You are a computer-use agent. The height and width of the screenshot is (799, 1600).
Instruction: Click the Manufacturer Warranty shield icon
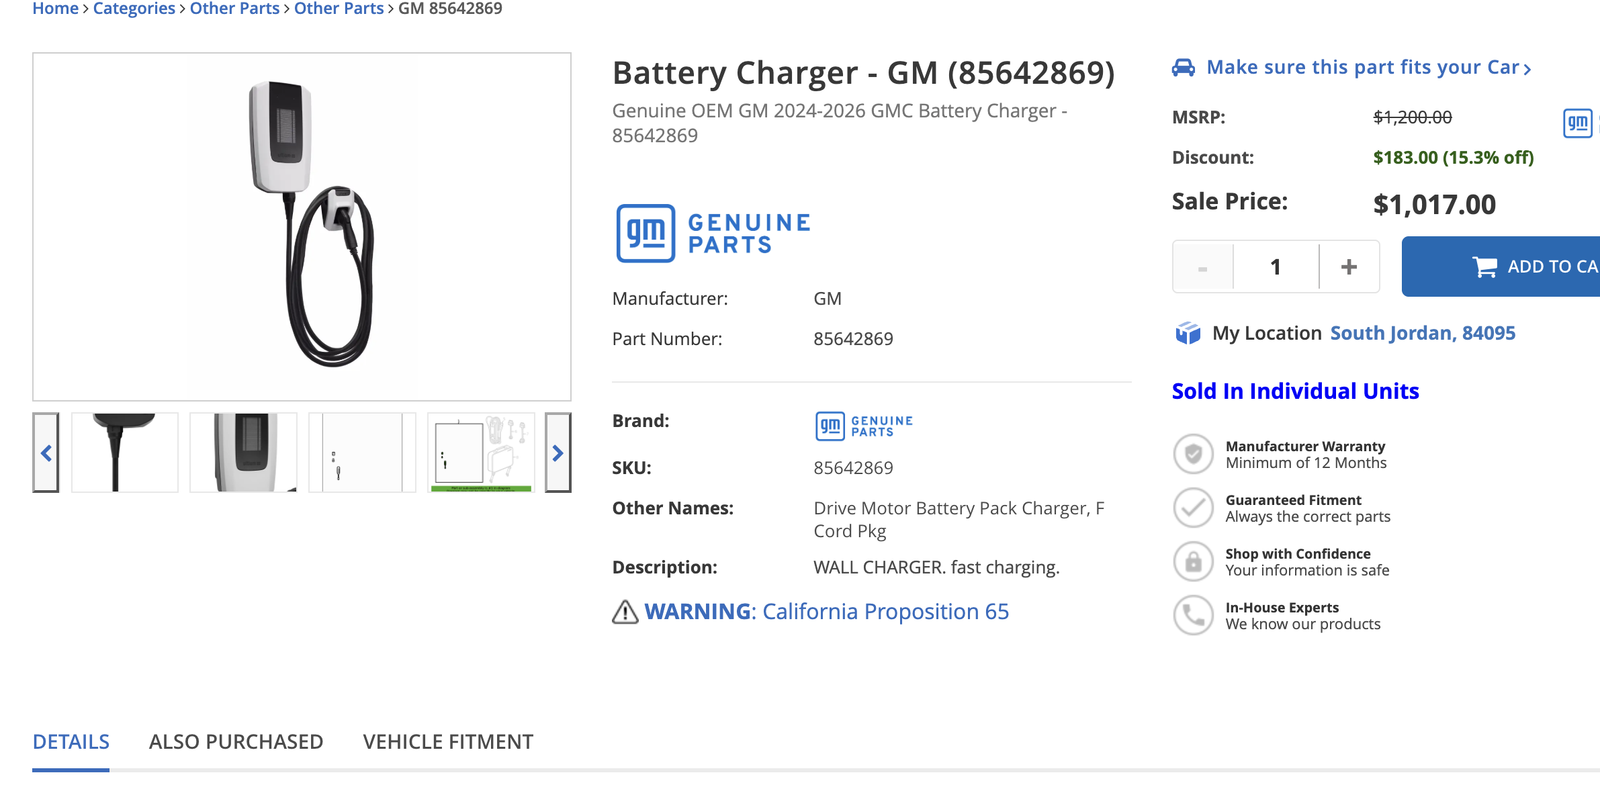click(x=1193, y=454)
